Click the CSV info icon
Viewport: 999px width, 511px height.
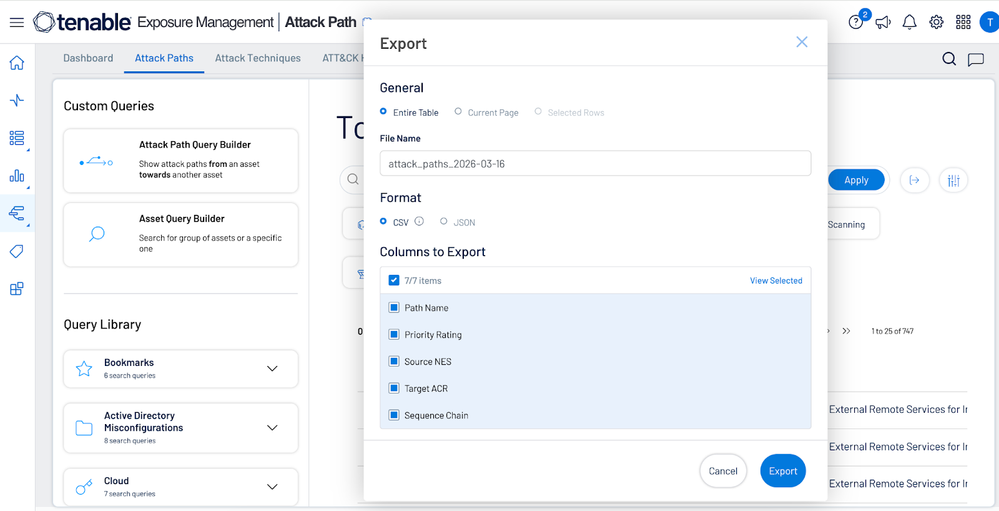tap(419, 222)
